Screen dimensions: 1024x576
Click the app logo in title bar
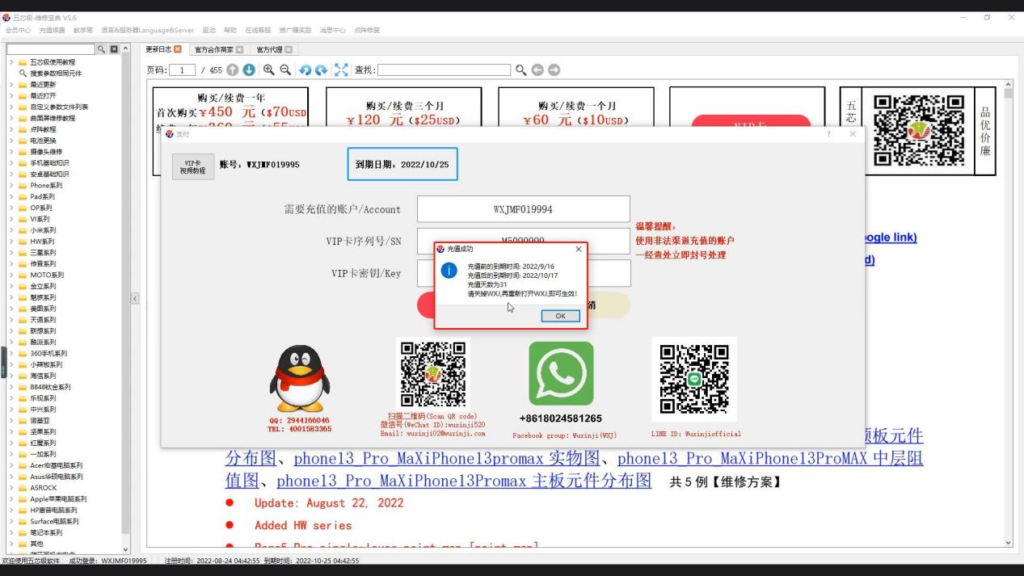7,18
